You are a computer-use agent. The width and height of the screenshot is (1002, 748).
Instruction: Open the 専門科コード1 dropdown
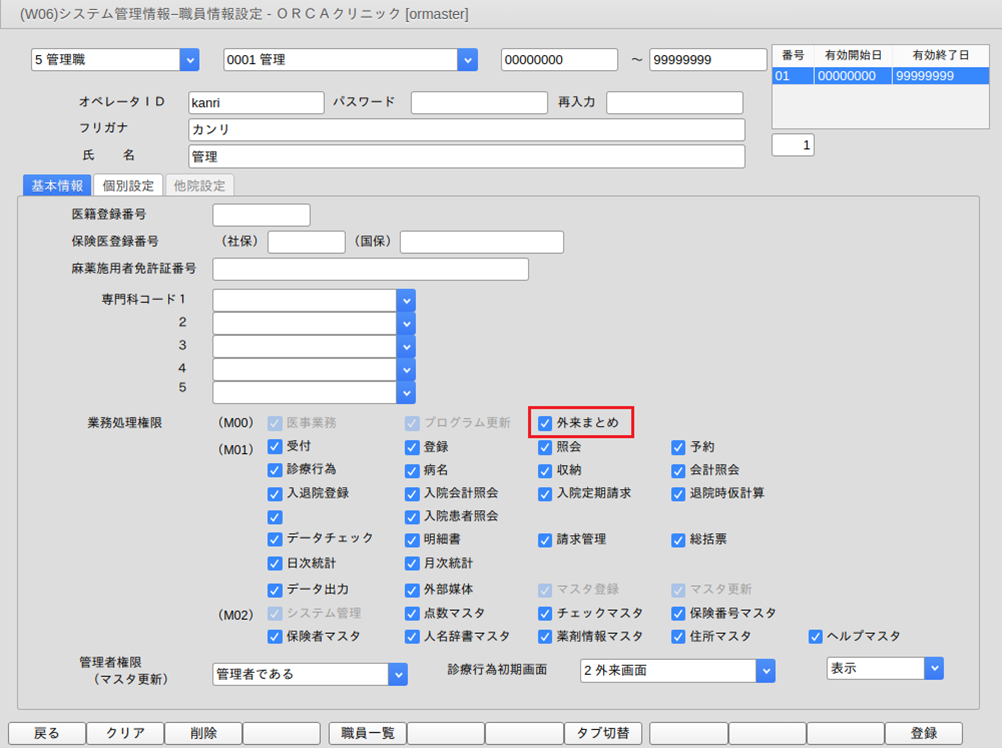point(406,300)
